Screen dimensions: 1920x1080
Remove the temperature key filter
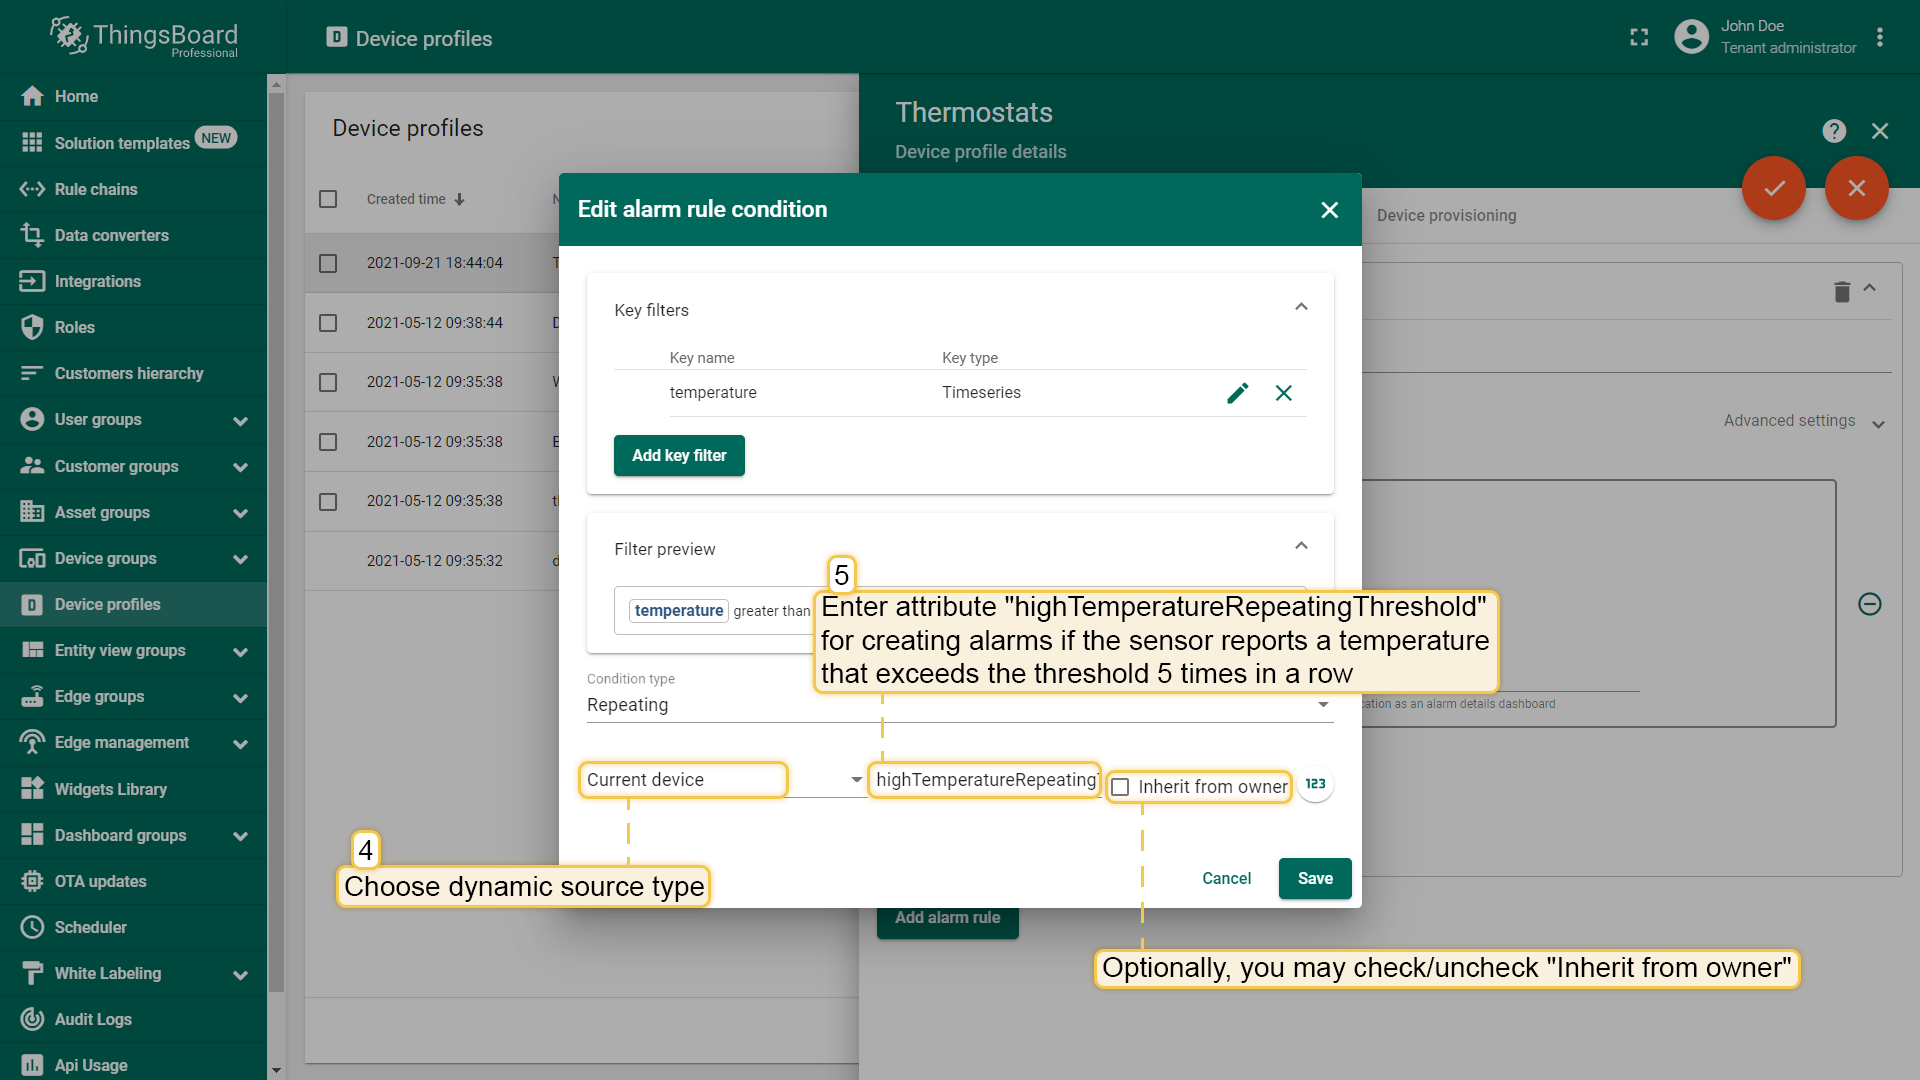[1284, 393]
